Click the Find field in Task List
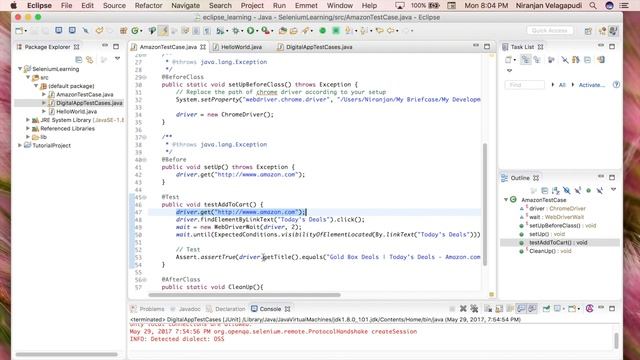This screenshot has width=640, height=360. 524,85
